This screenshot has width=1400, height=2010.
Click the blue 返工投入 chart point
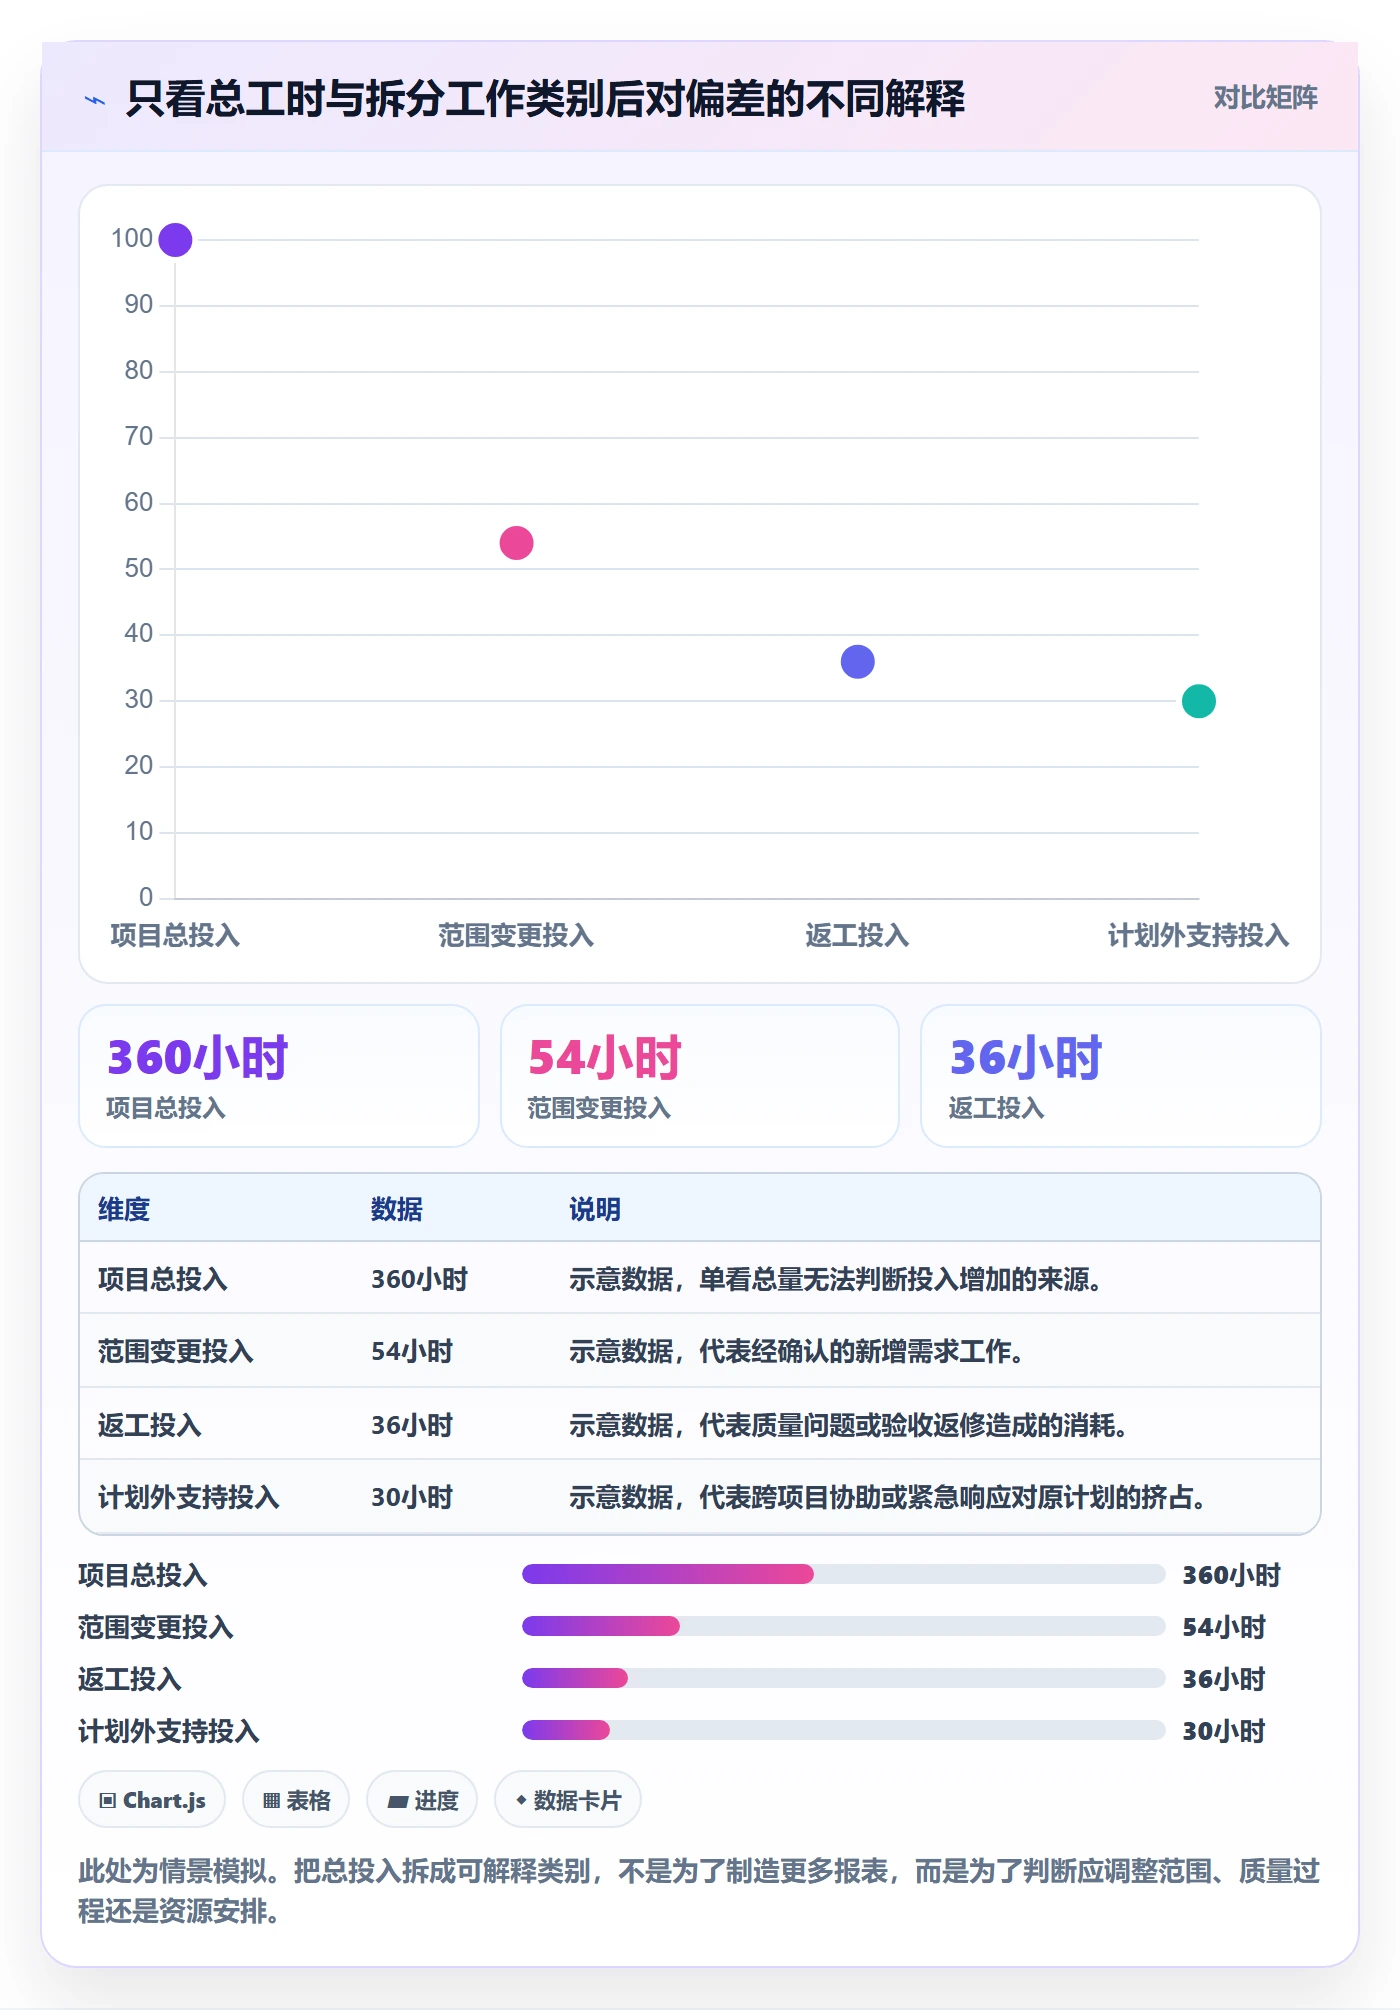[857, 661]
